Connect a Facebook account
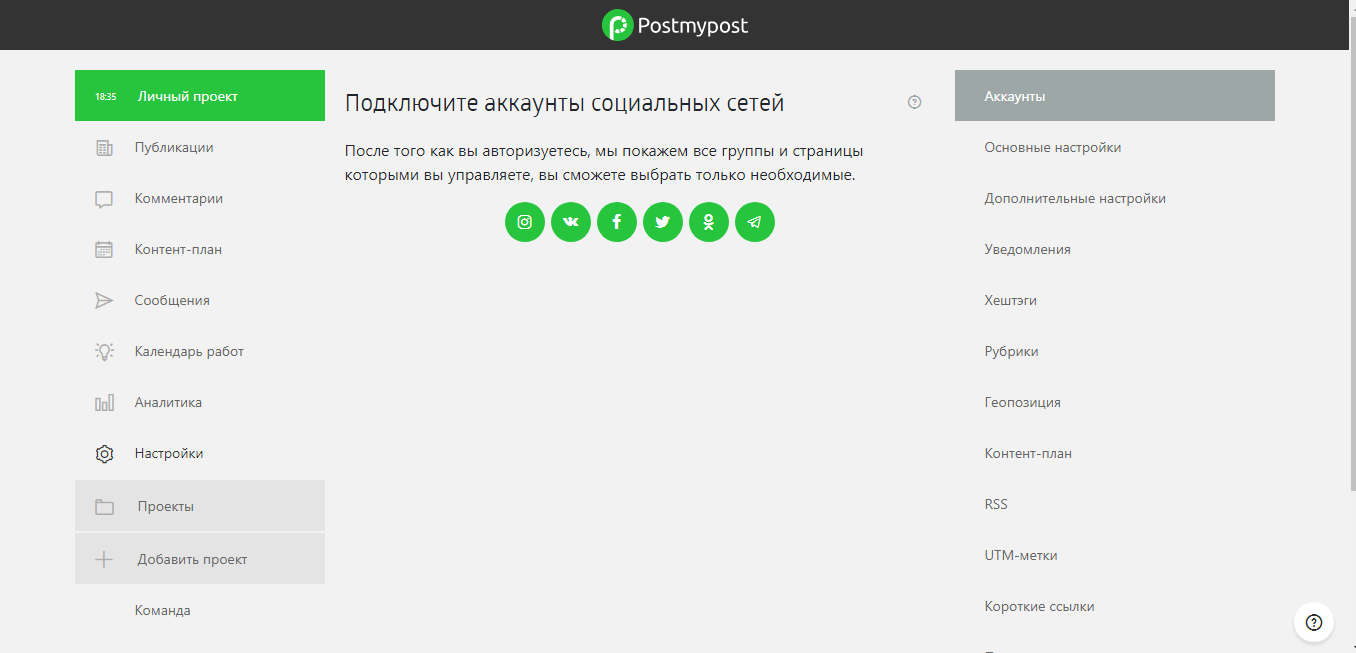Viewport: 1356px width, 653px height. (x=617, y=222)
